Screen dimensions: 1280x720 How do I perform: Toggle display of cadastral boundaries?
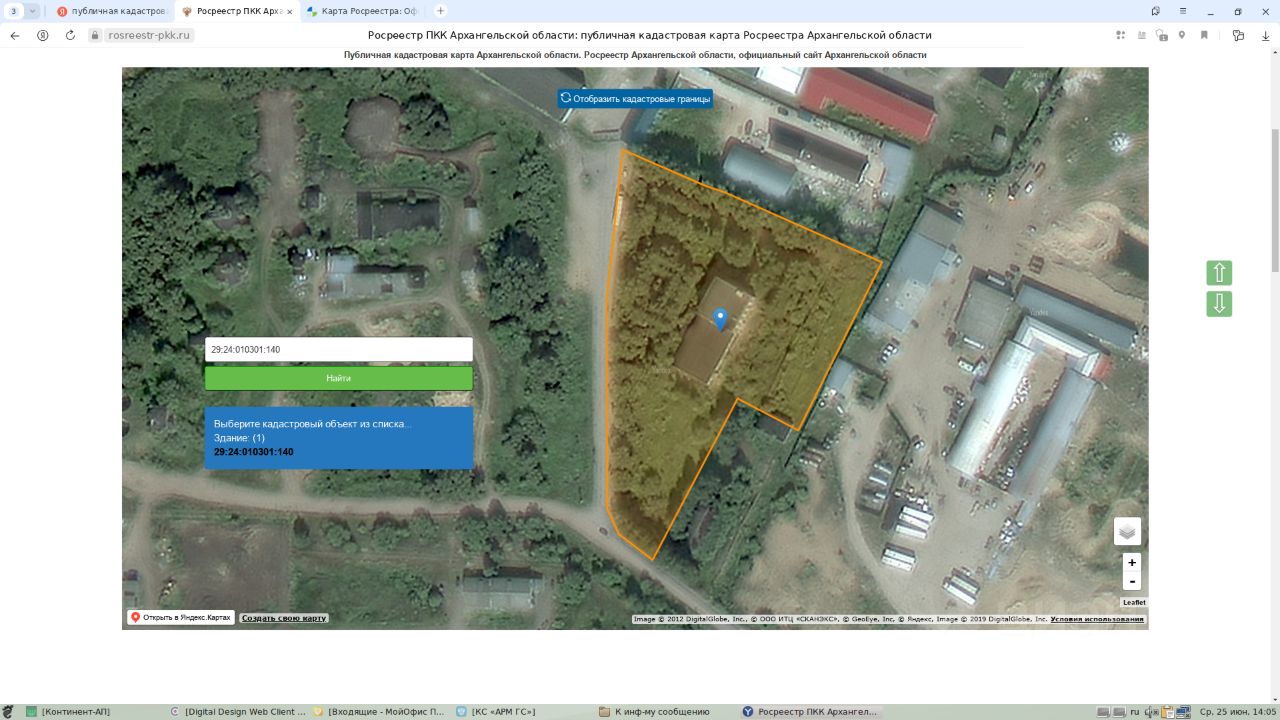635,98
